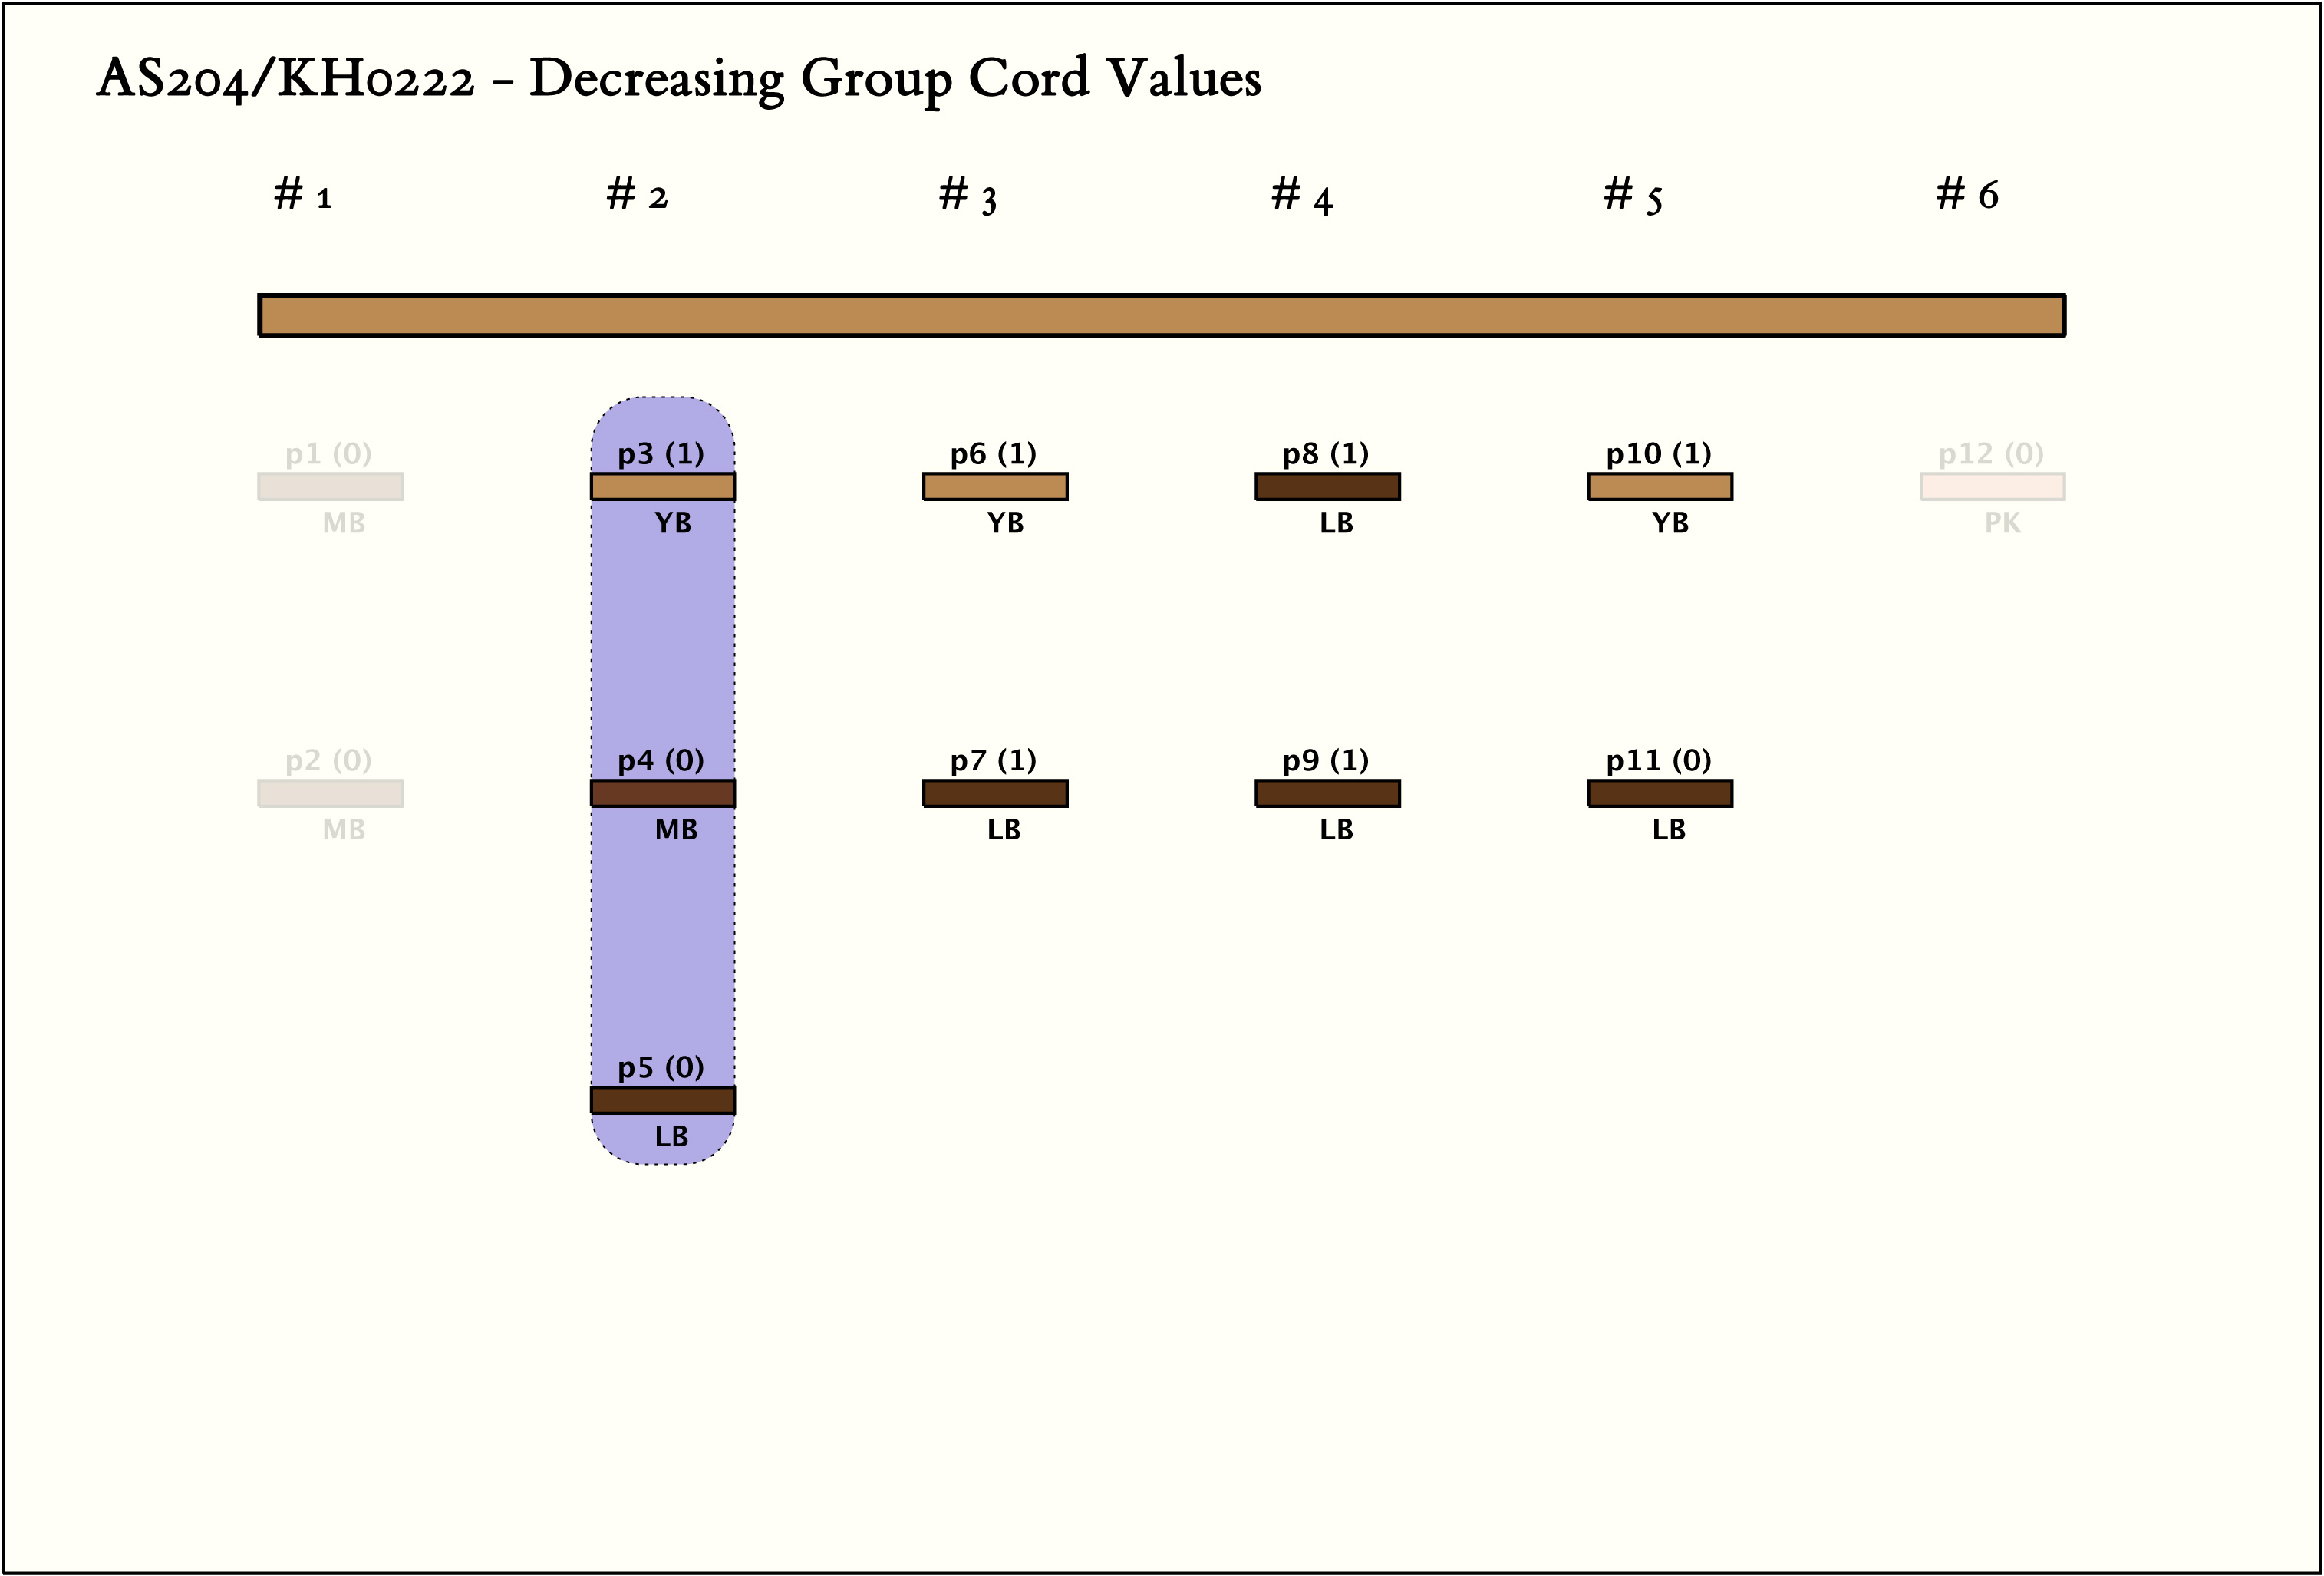Click the p5 (0) LB cord bar
This screenshot has width=2324, height=1576.
pyautogui.click(x=662, y=1100)
